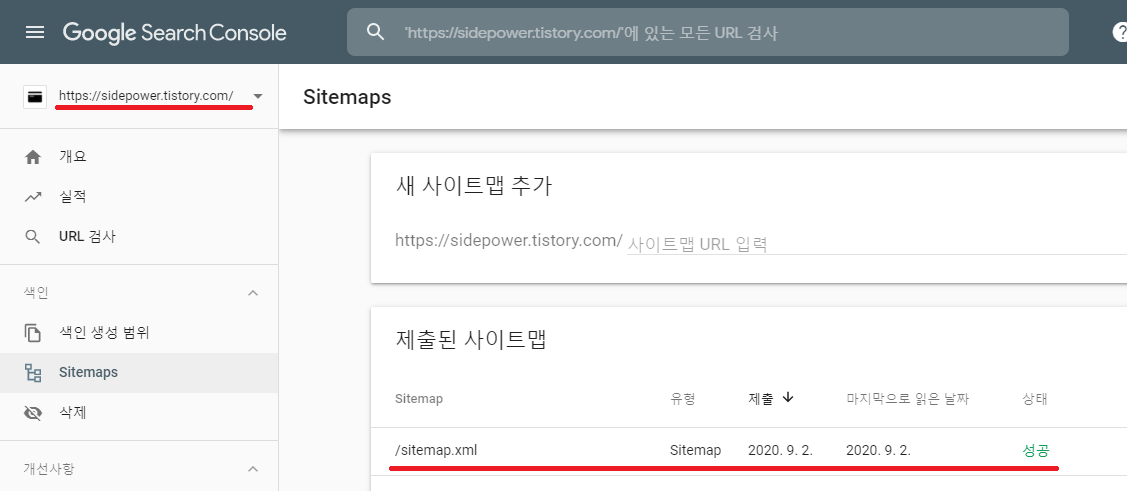
Task: Click the Sitemap type cell in the /sitemap.xml row
Action: 695,451
